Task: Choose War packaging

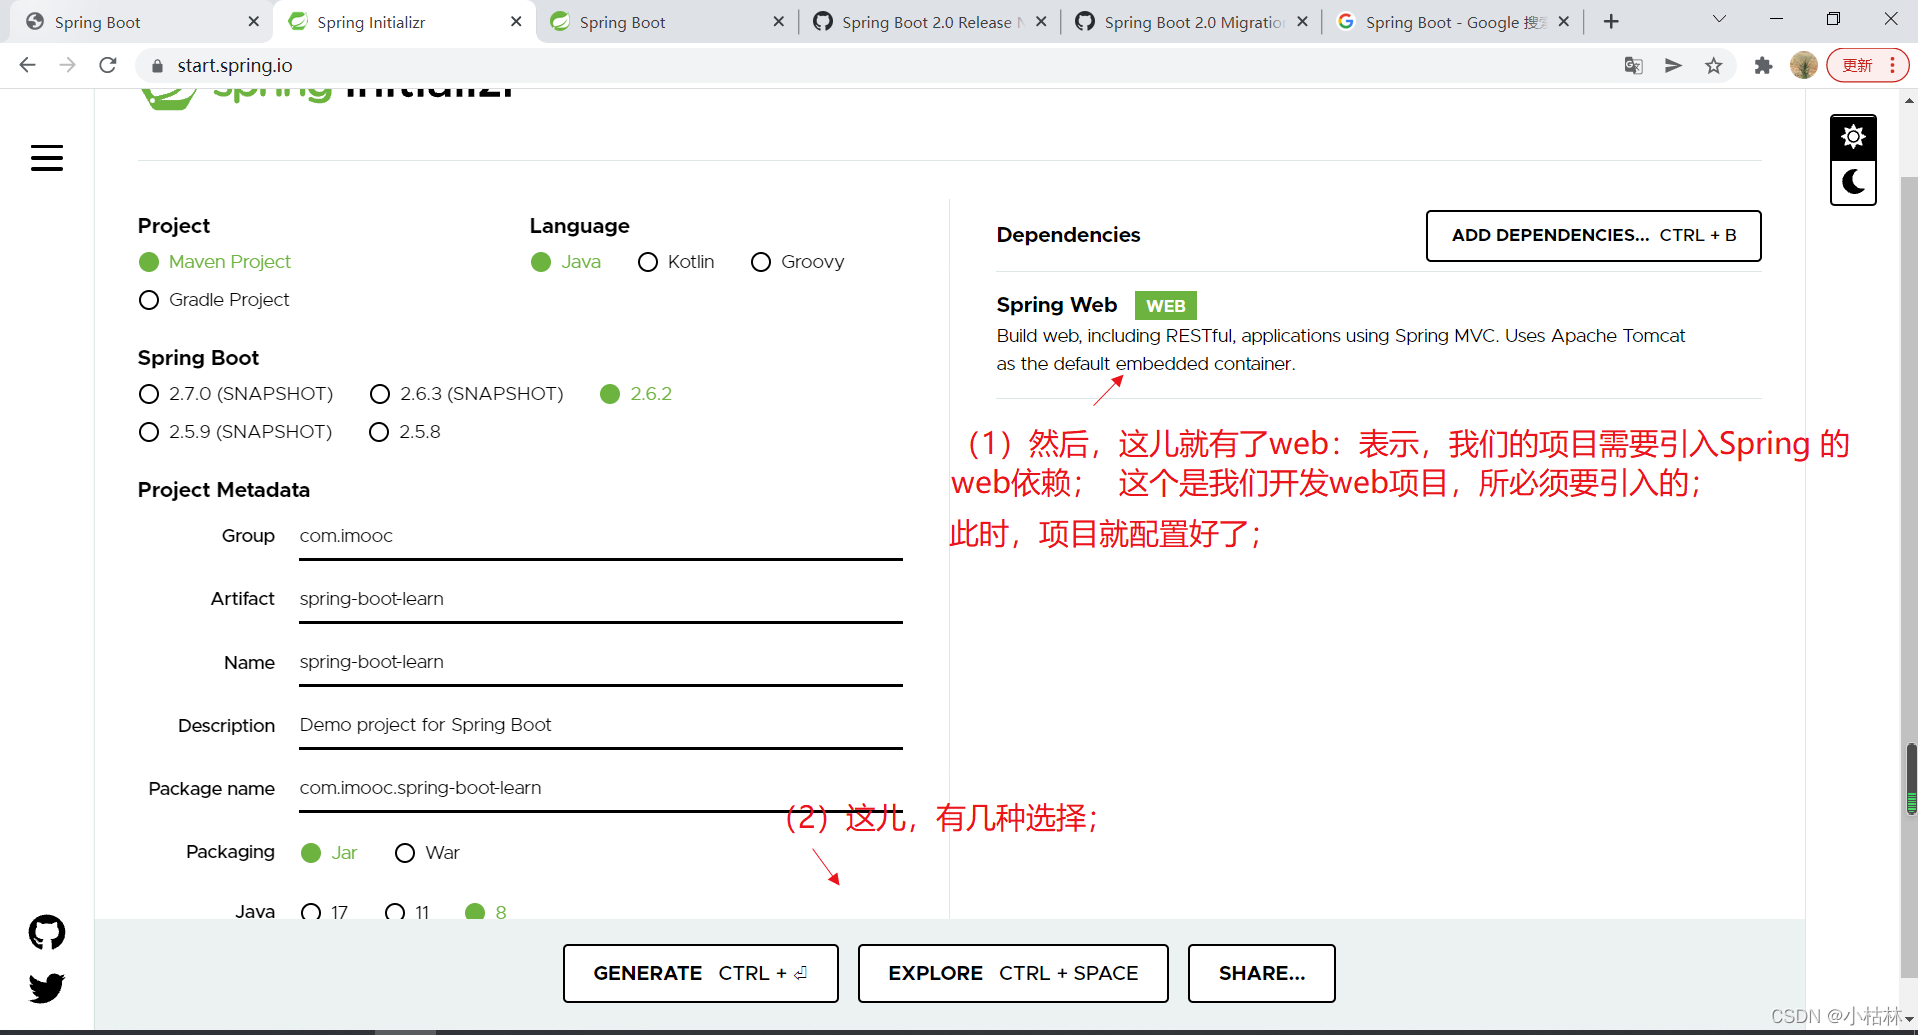Action: coord(405,853)
